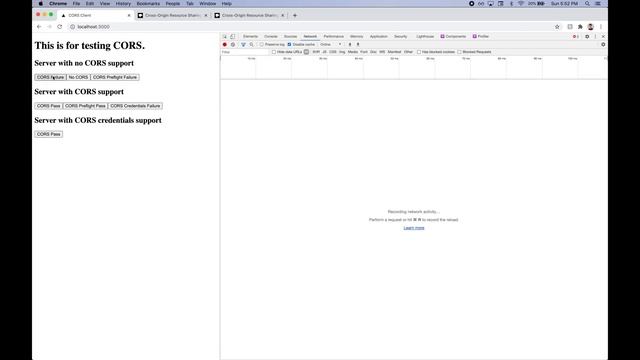Enable Has blocked cookies checkbox
Image resolution: width=640 pixels, height=360 pixels.
pyautogui.click(x=419, y=52)
